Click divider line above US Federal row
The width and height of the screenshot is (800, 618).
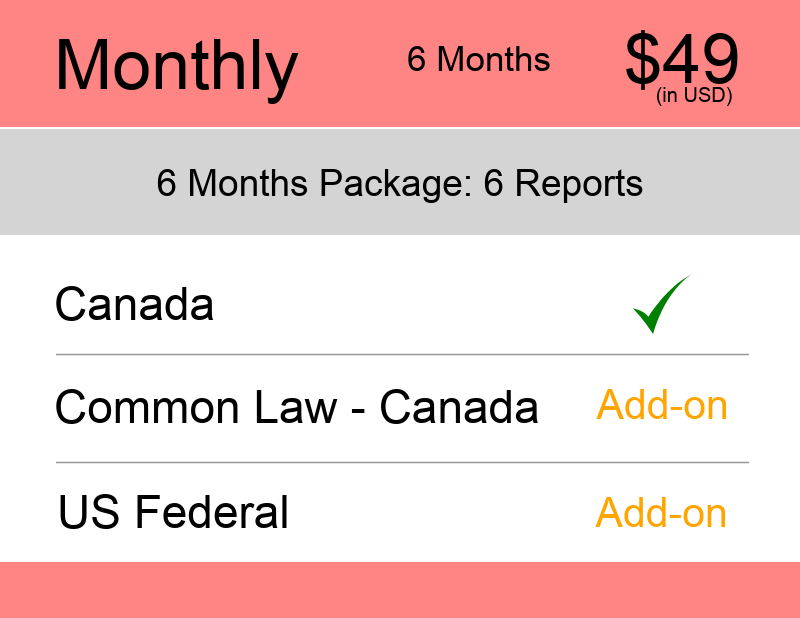(402, 463)
